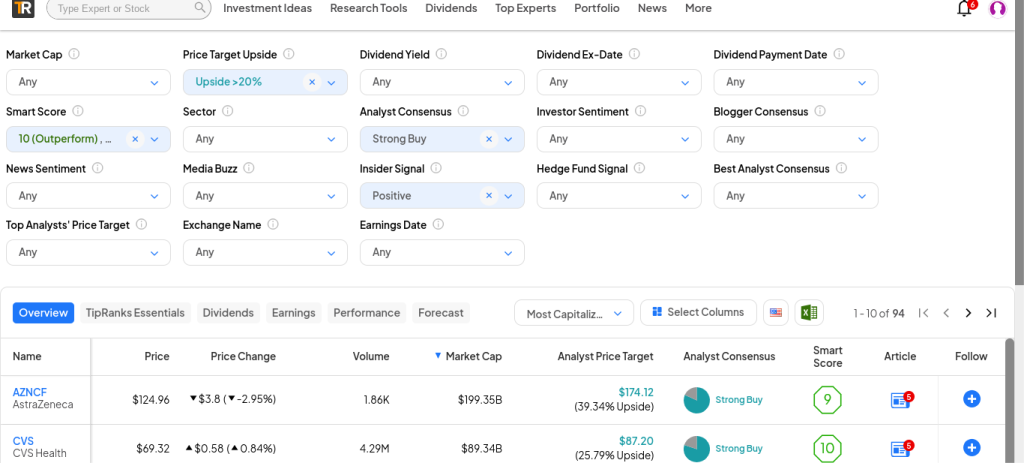Open the AstraZeneca article news icon

point(900,400)
